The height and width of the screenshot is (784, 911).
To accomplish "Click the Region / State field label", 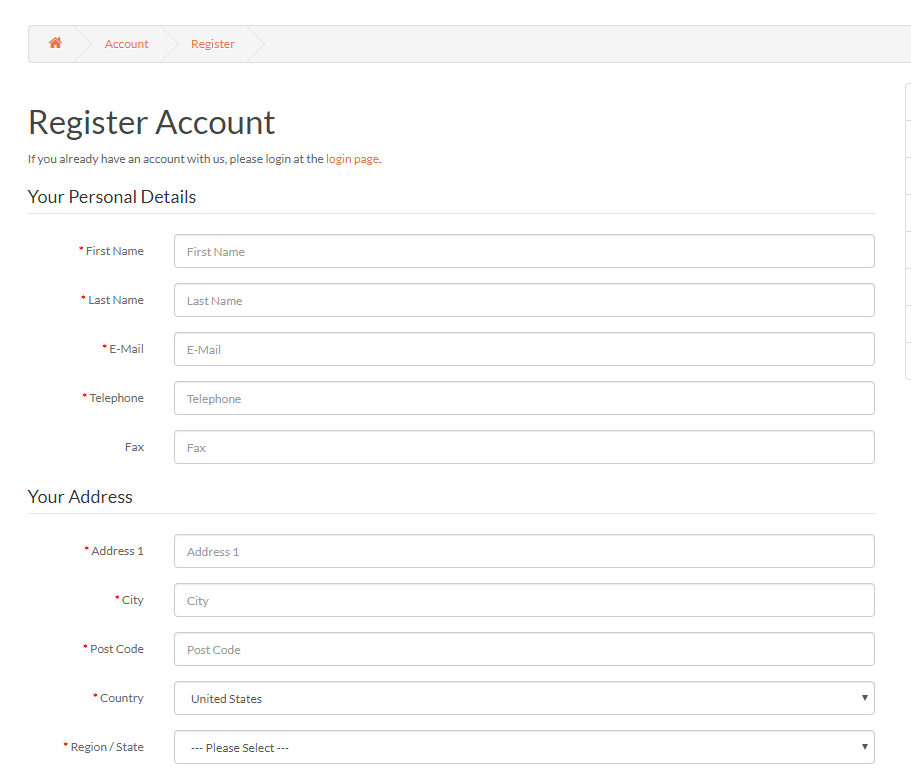I will (107, 747).
